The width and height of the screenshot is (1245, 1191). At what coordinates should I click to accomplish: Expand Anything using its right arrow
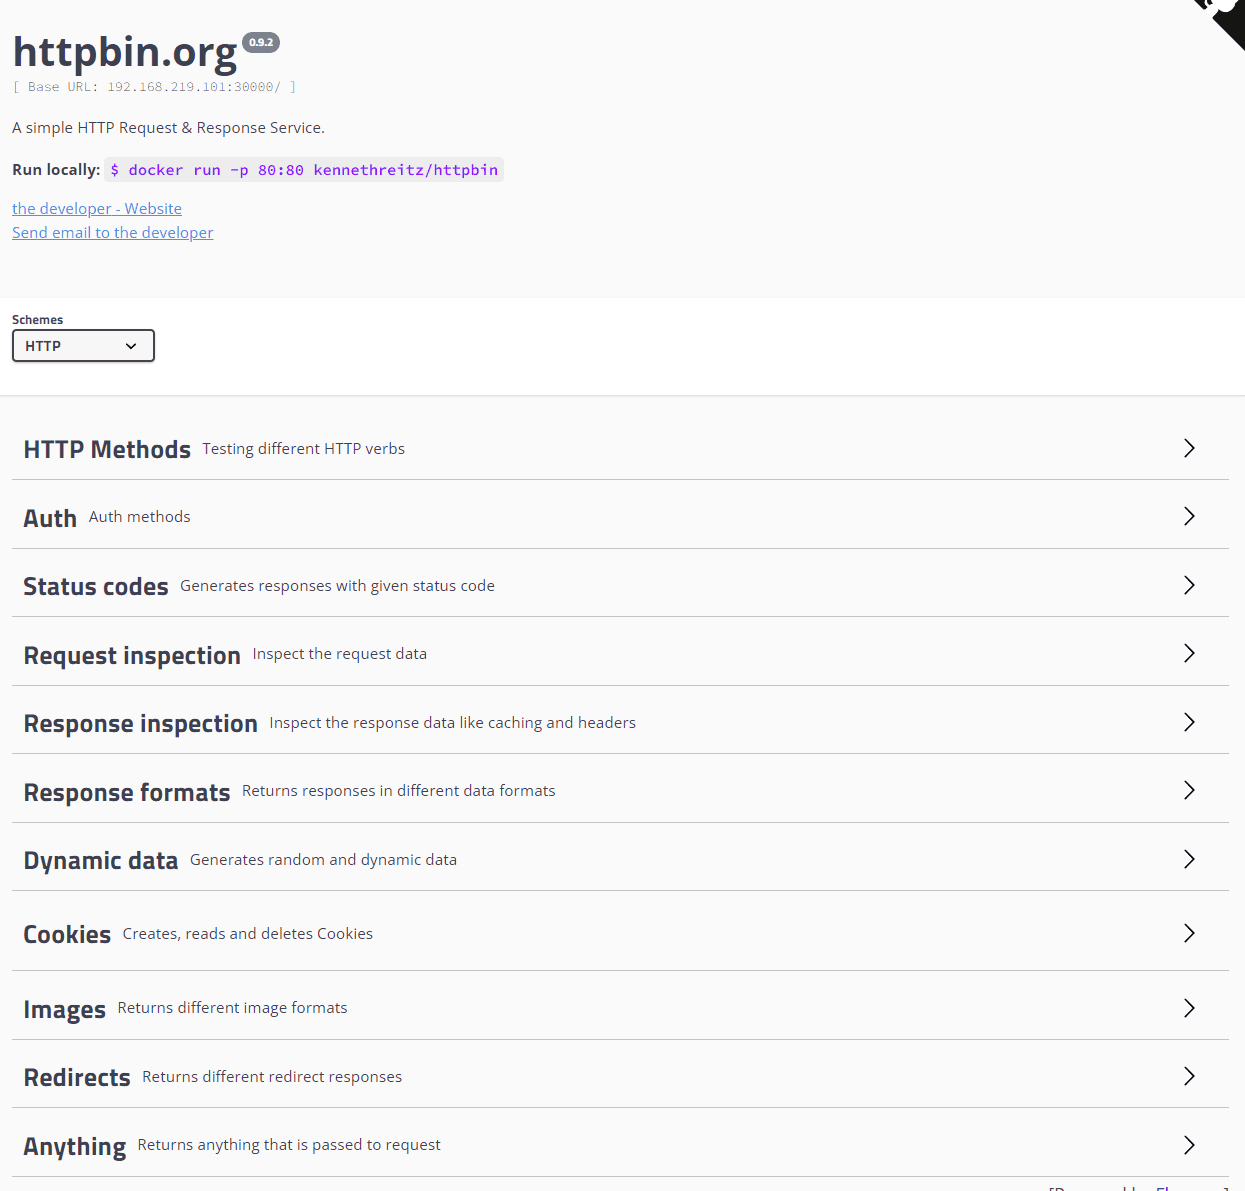click(1189, 1145)
